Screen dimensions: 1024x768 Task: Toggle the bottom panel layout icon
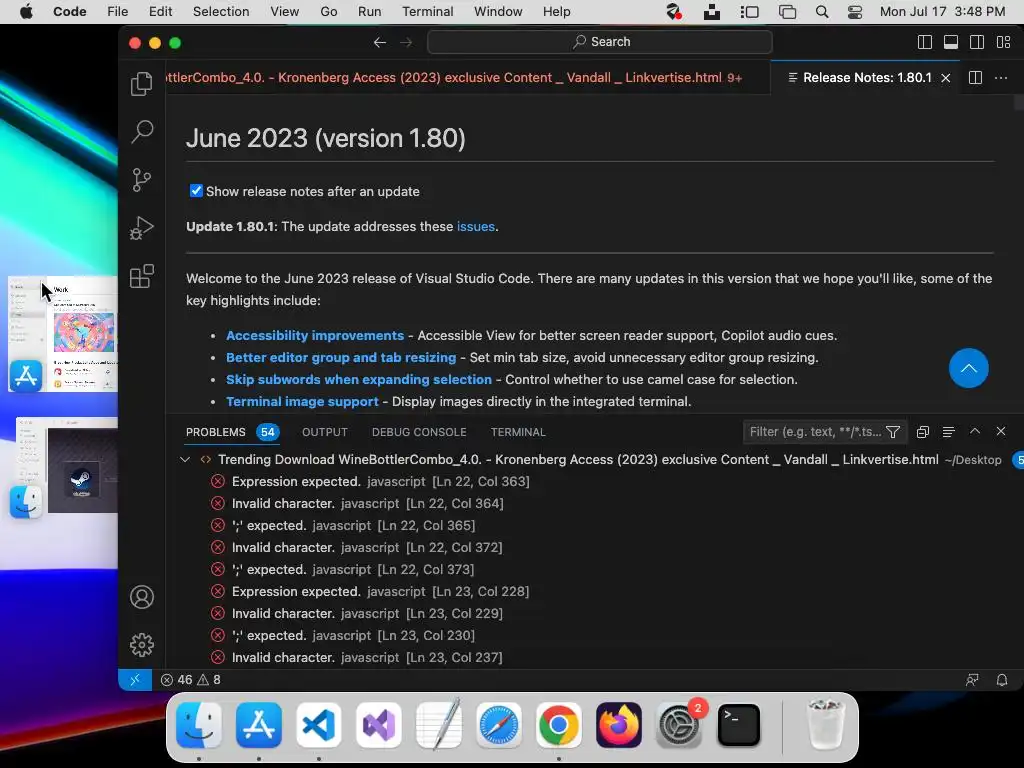click(x=951, y=42)
